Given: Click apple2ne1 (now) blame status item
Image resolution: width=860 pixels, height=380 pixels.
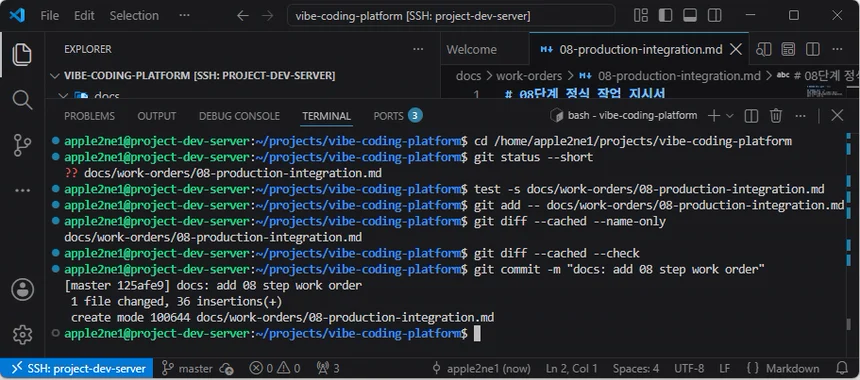Looking at the screenshot, I should click(x=481, y=368).
